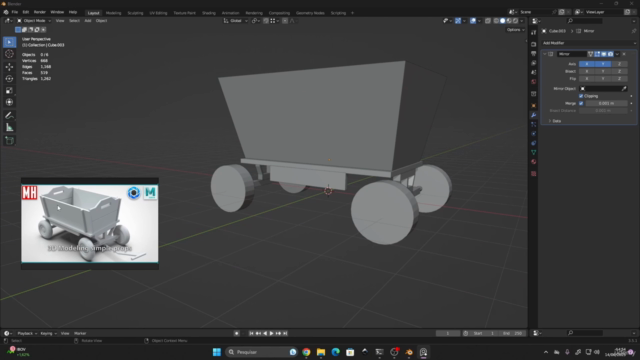Open the Object Mode dropdown
The height and width of the screenshot is (360, 640).
click(x=34, y=21)
